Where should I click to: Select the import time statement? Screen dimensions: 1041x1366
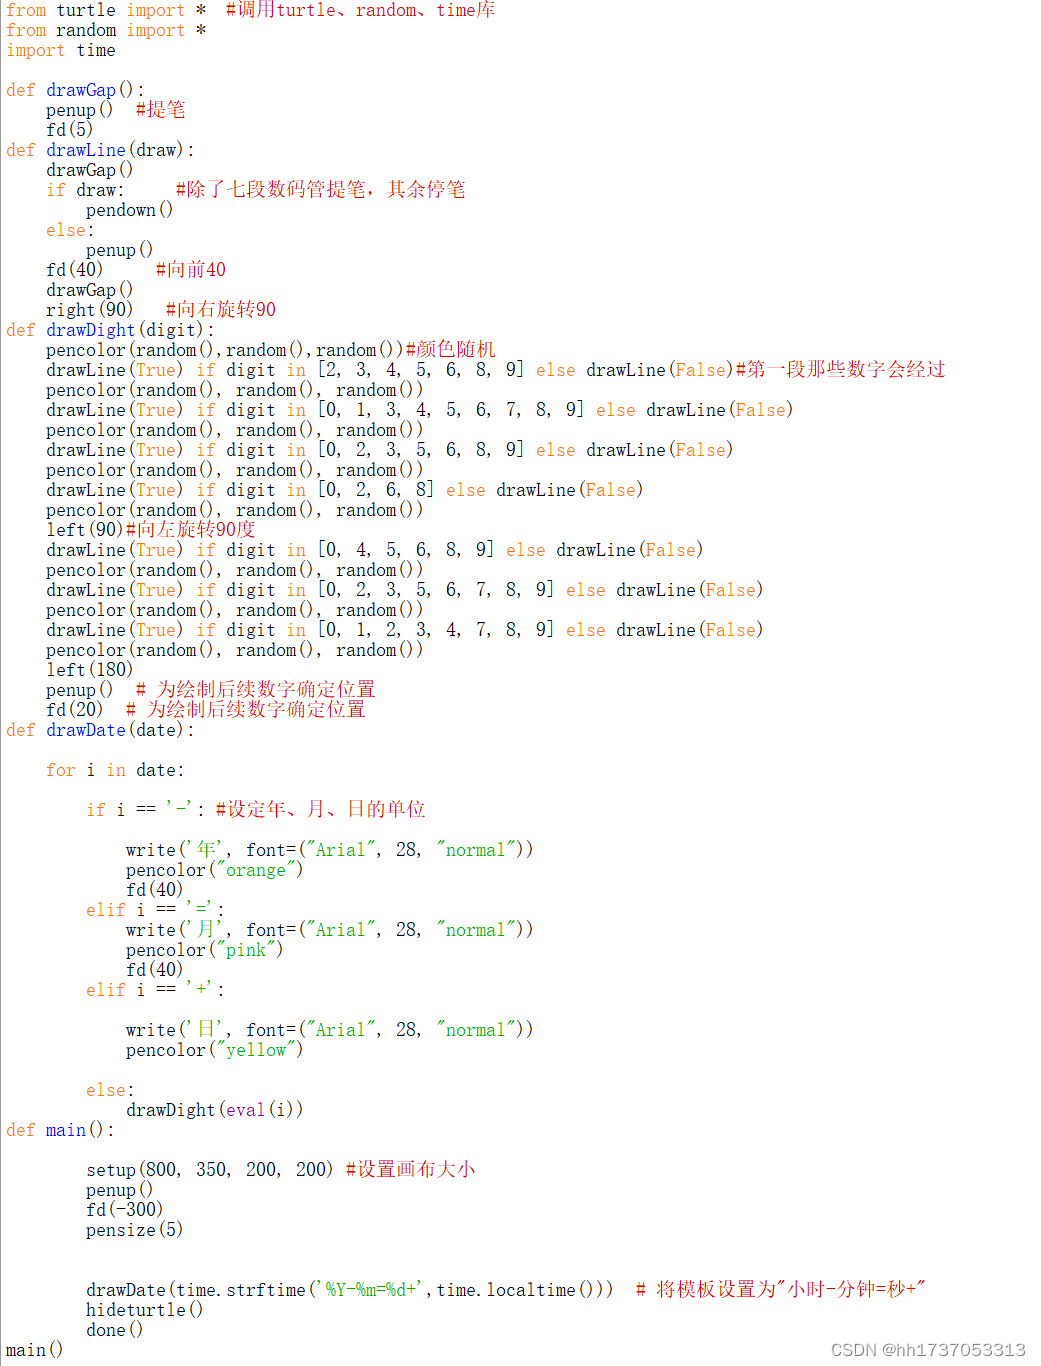(x=60, y=50)
